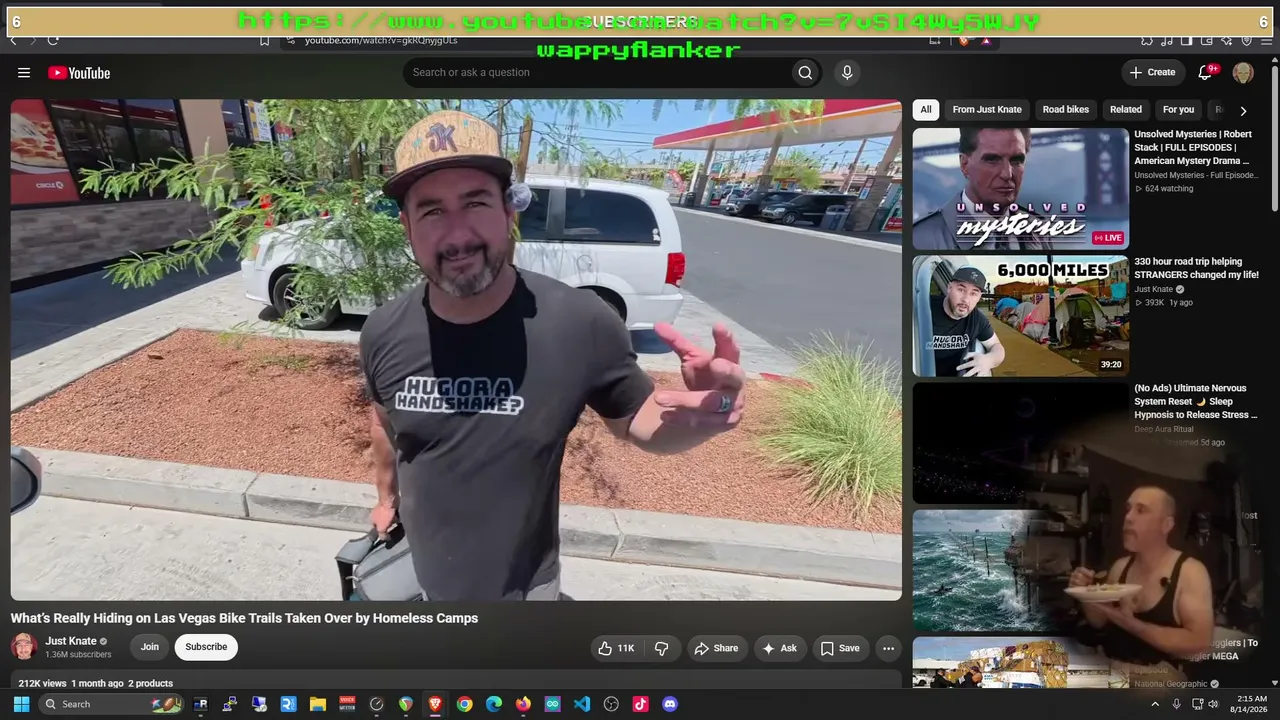Image resolution: width=1280 pixels, height=720 pixels.
Task: Open the notifications bell
Action: (1206, 72)
